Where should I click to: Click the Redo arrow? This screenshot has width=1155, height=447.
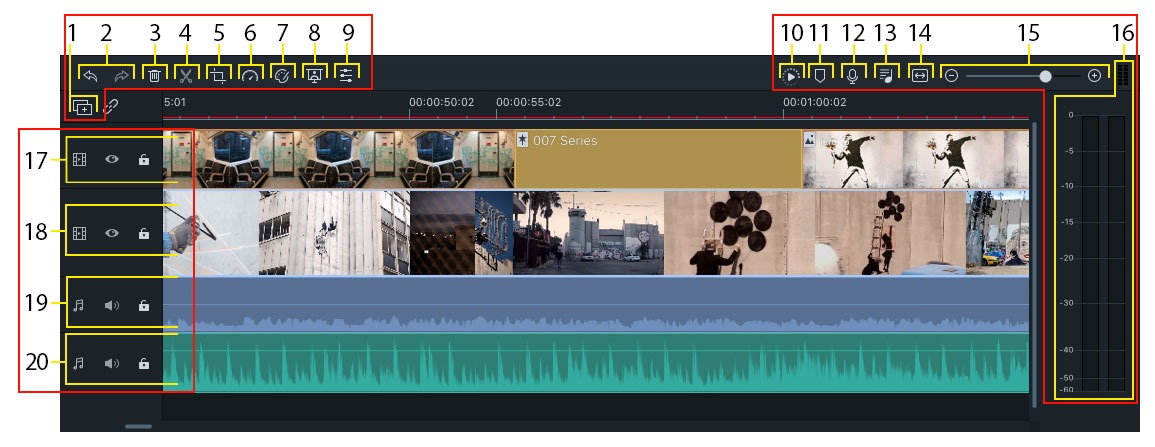coord(122,76)
